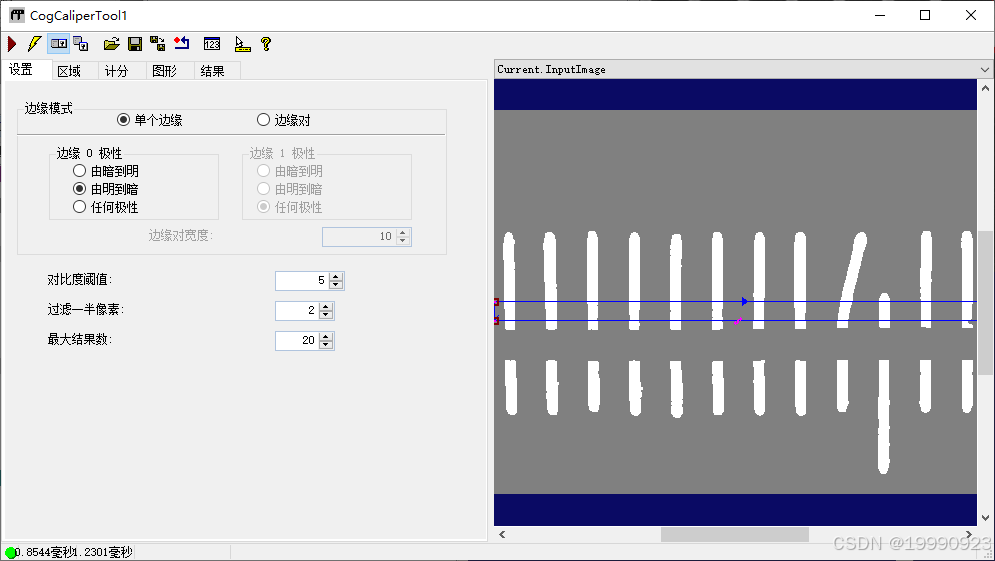The image size is (995, 561).
Task: Click the image scroll down arrow
Action: point(985,518)
